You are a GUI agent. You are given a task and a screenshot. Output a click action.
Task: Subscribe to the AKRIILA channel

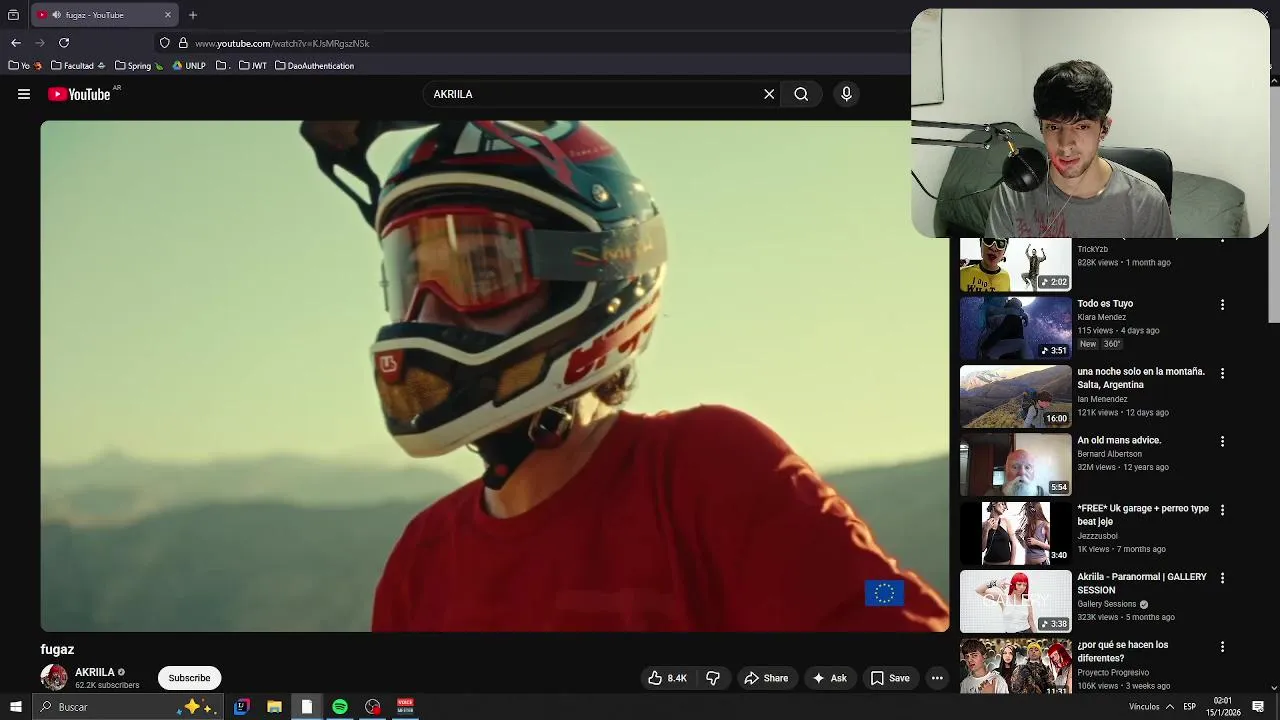click(x=189, y=678)
